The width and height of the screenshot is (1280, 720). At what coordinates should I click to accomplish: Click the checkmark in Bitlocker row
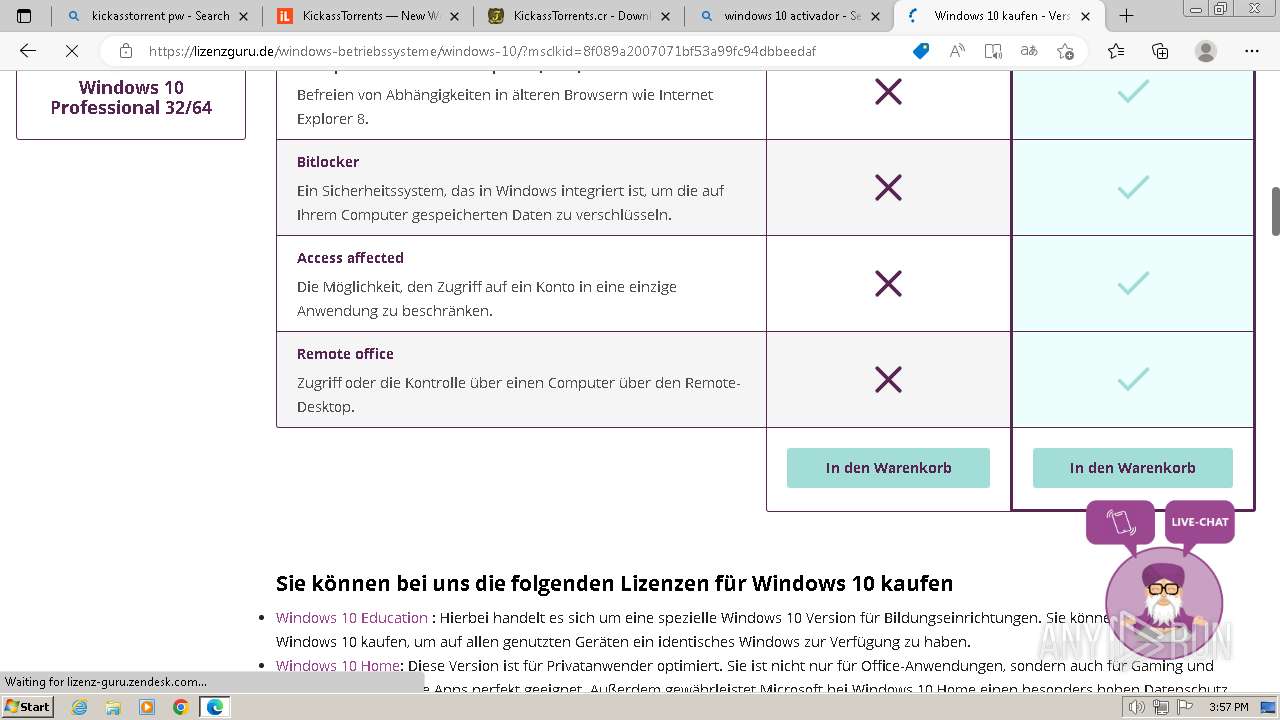1133,188
